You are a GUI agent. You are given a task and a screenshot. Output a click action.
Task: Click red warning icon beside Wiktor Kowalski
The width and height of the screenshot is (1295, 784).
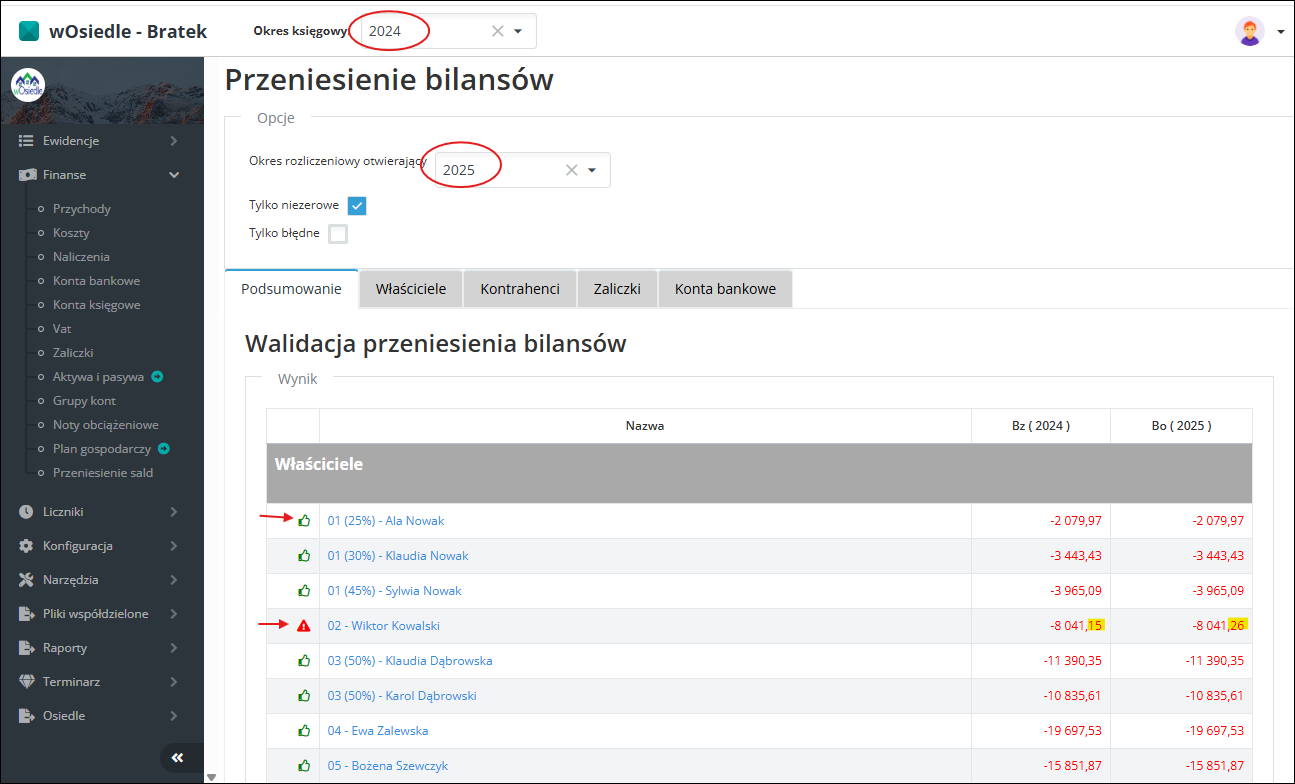tap(304, 626)
